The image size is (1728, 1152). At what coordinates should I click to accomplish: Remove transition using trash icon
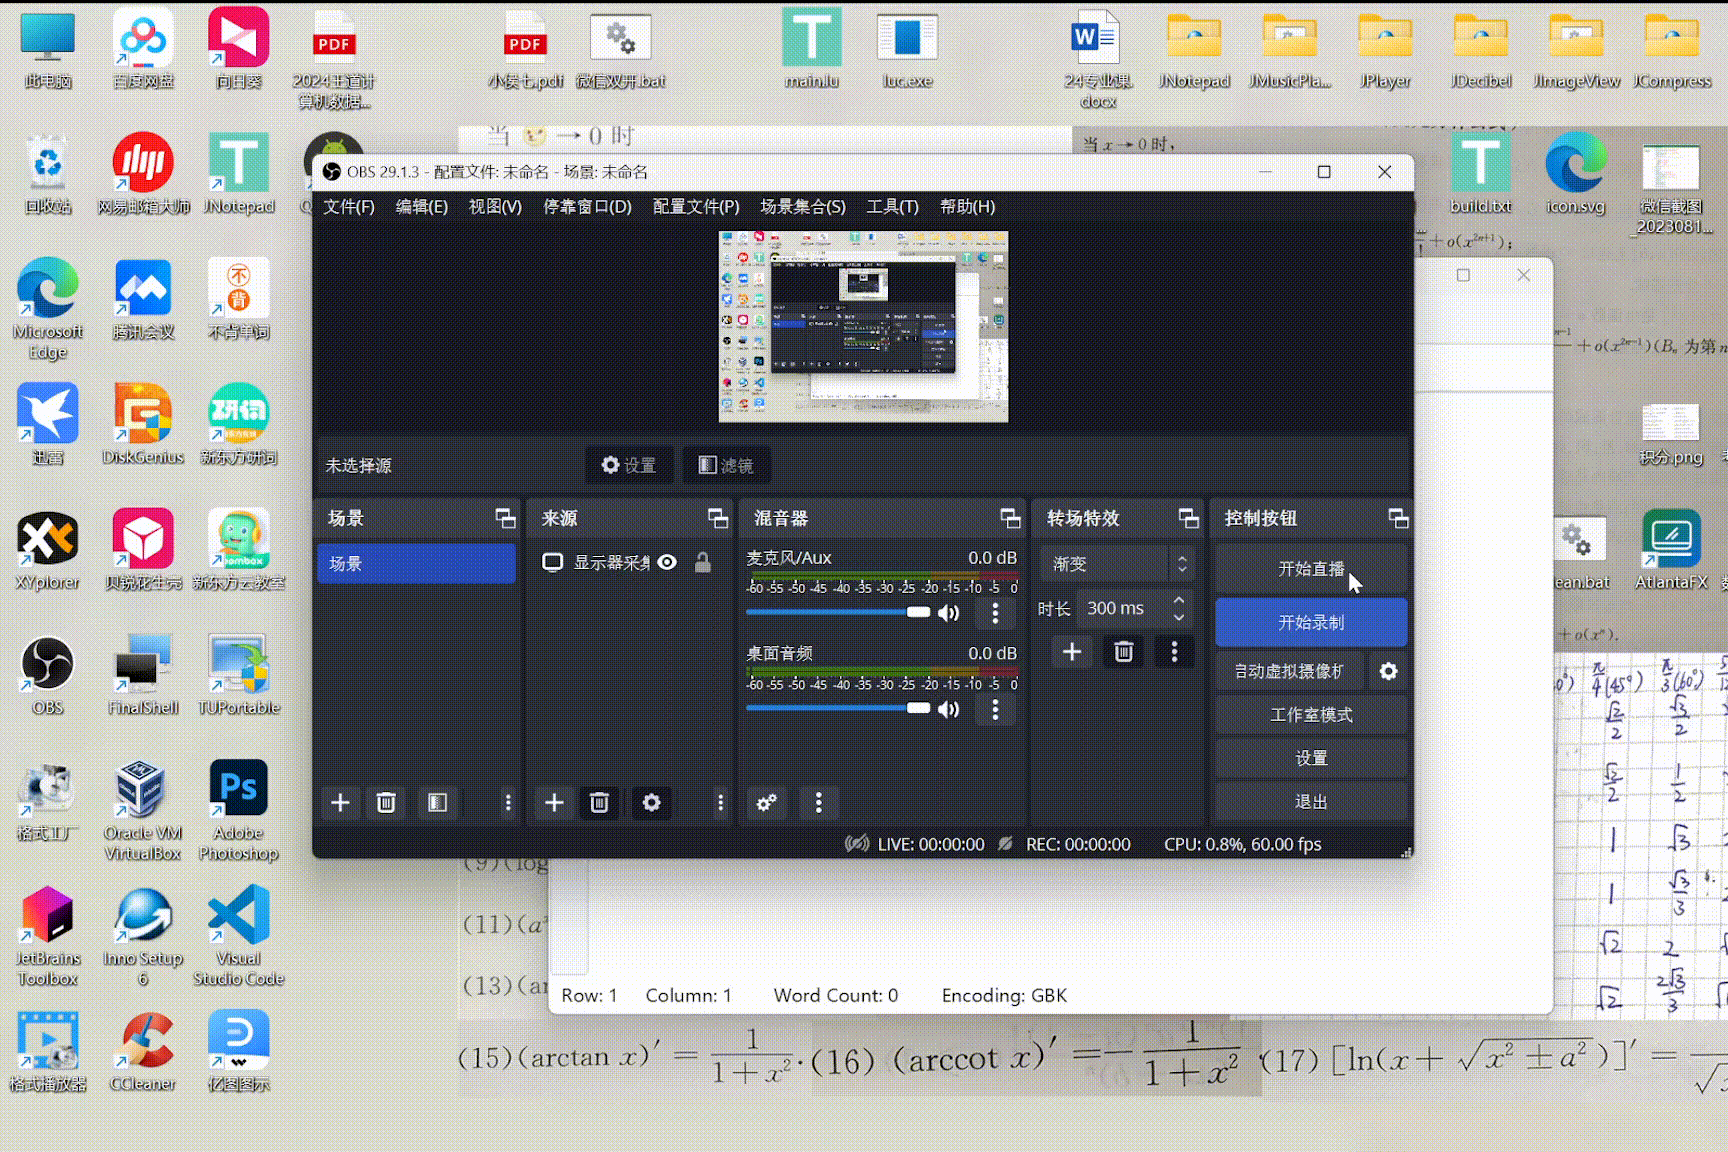(1123, 652)
